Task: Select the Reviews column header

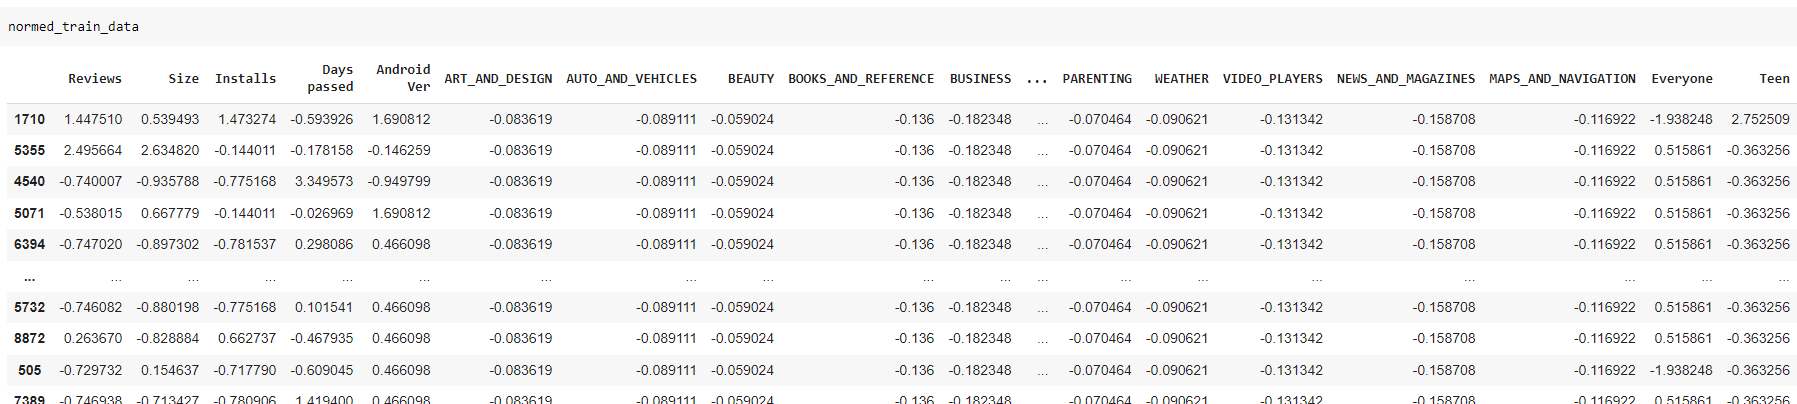Action: pyautogui.click(x=95, y=79)
